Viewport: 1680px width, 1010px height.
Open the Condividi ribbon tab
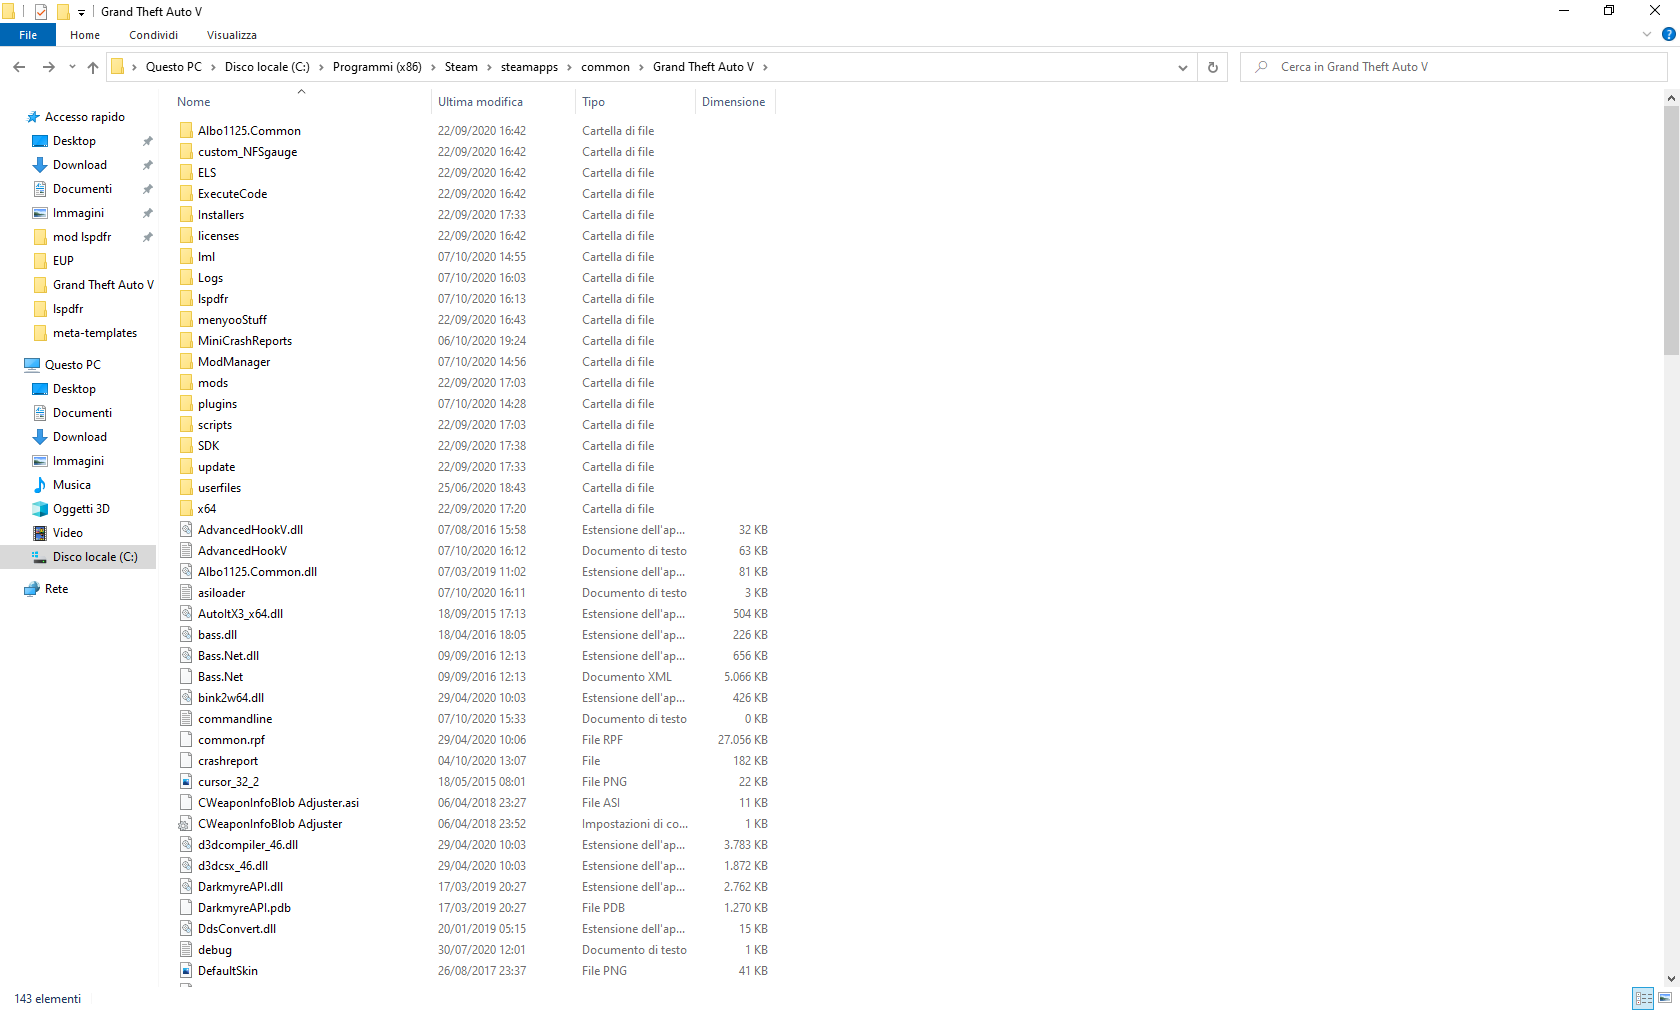[x=153, y=35]
